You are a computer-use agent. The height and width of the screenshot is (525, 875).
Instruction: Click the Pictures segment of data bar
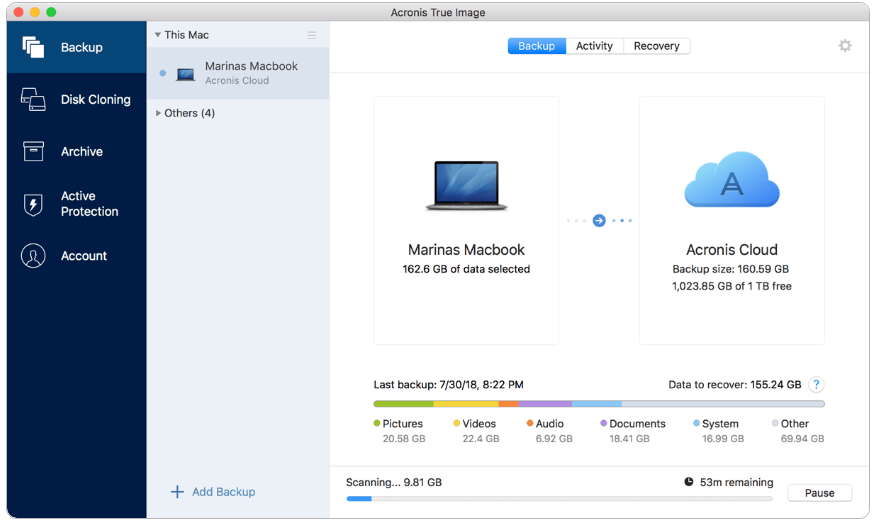[x=403, y=403]
